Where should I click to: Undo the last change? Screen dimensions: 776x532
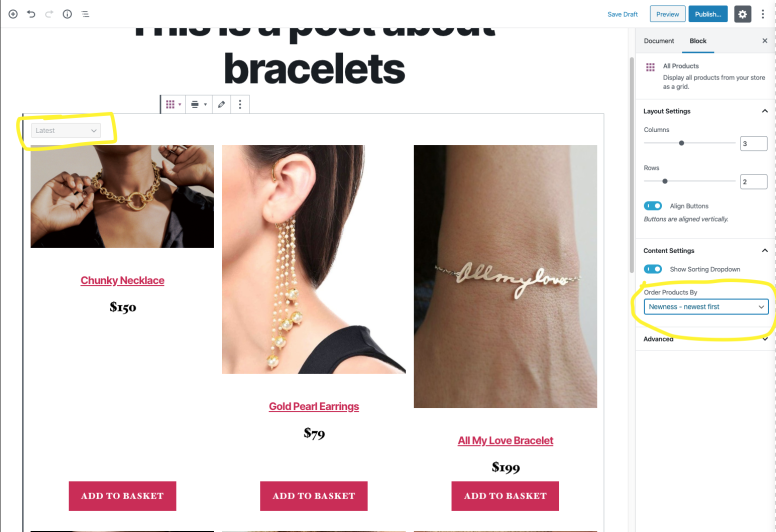point(31,14)
